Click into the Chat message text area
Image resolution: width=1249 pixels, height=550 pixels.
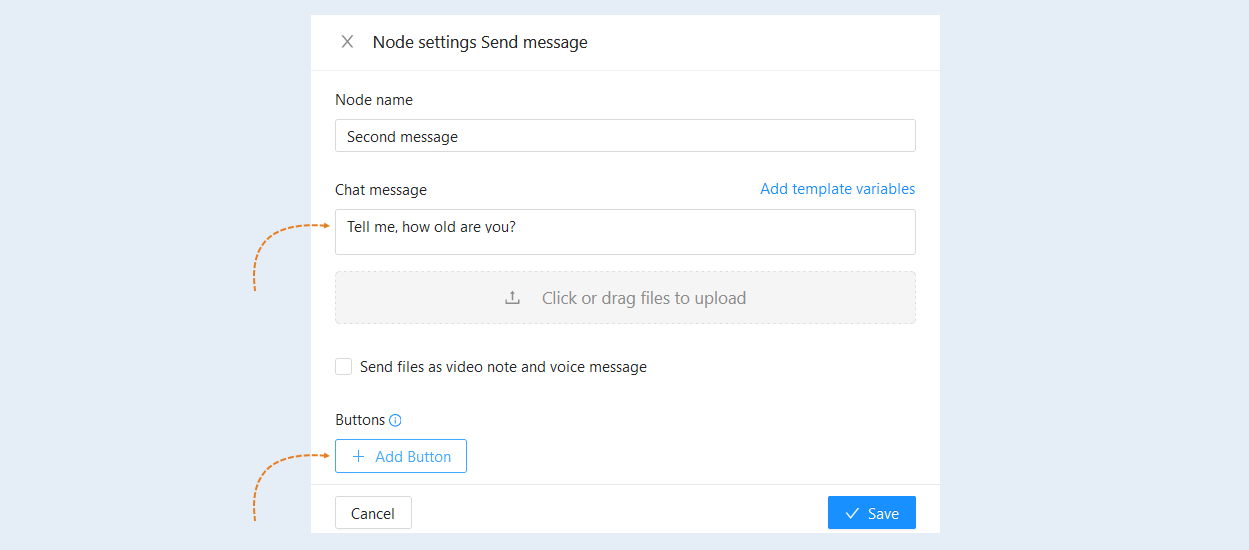tap(625, 232)
